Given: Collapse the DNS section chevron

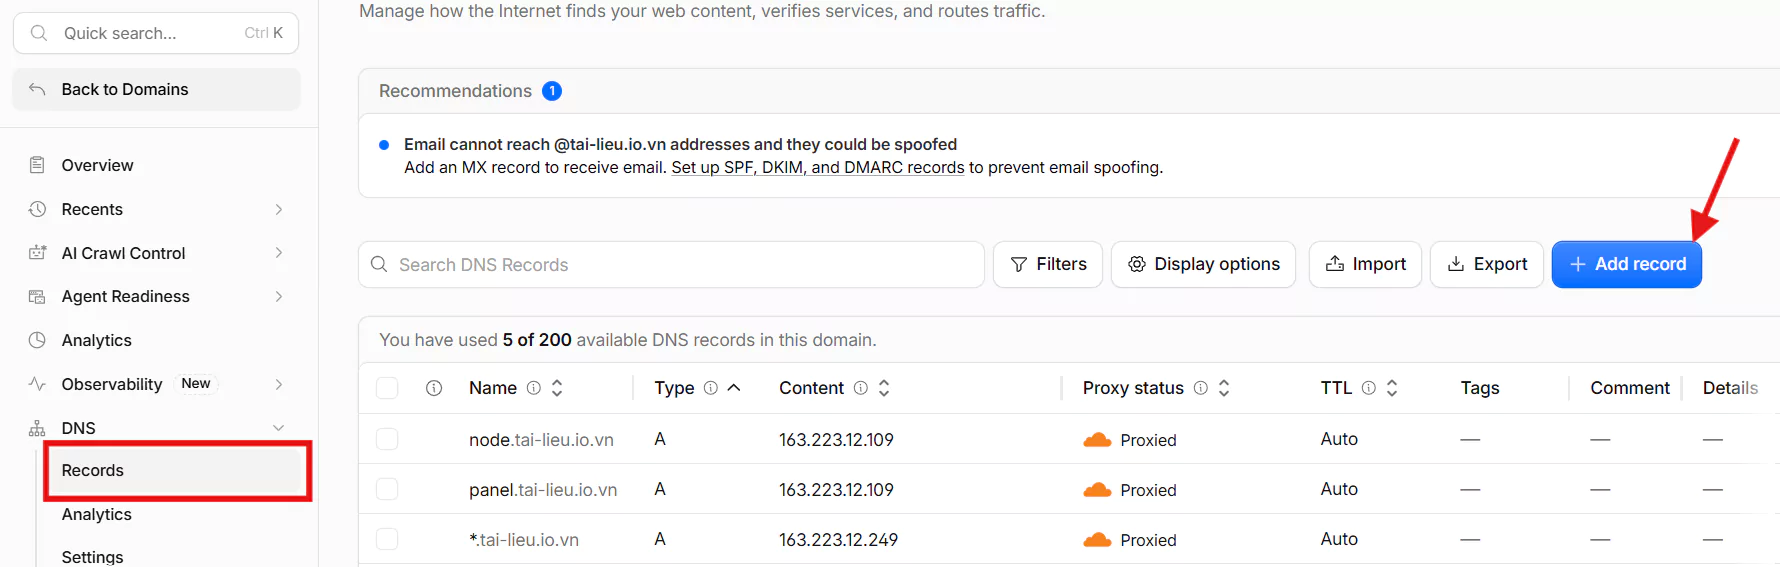Looking at the screenshot, I should pyautogui.click(x=279, y=428).
